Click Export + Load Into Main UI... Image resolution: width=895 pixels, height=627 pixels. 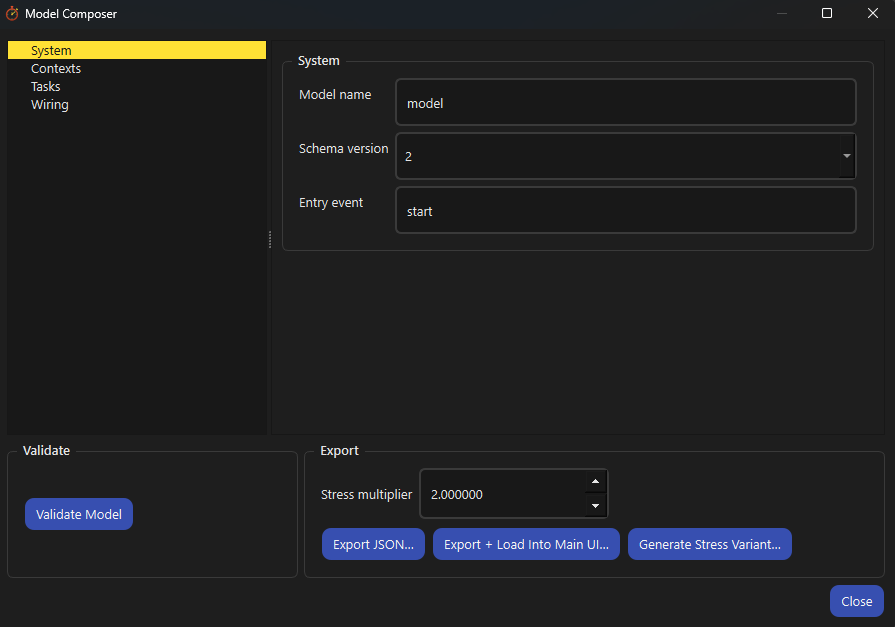pos(526,544)
